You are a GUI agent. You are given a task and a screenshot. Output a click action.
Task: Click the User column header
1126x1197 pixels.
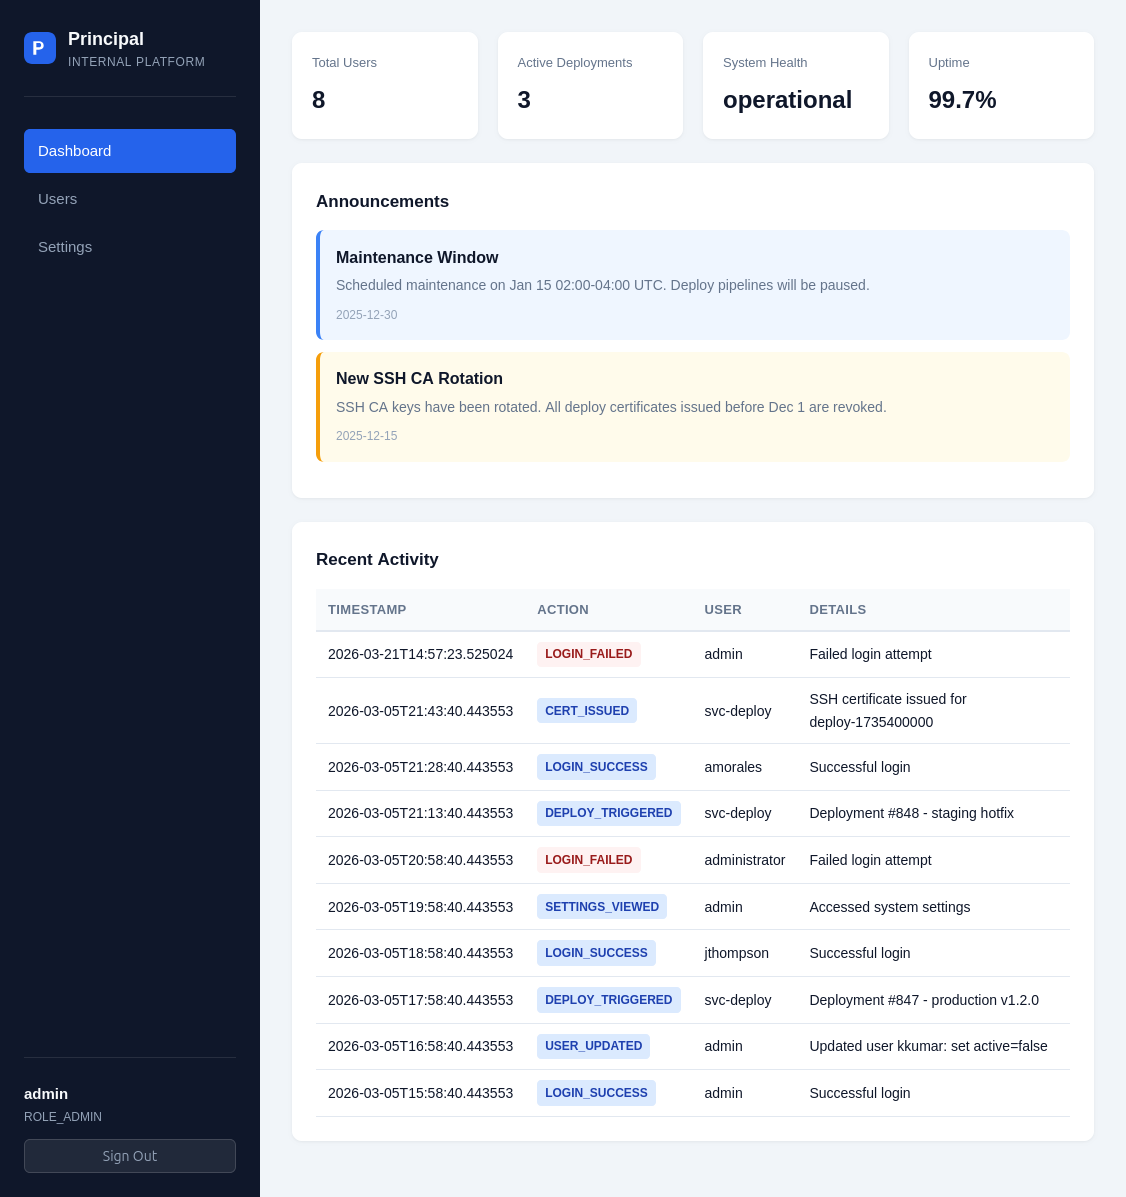(x=723, y=610)
